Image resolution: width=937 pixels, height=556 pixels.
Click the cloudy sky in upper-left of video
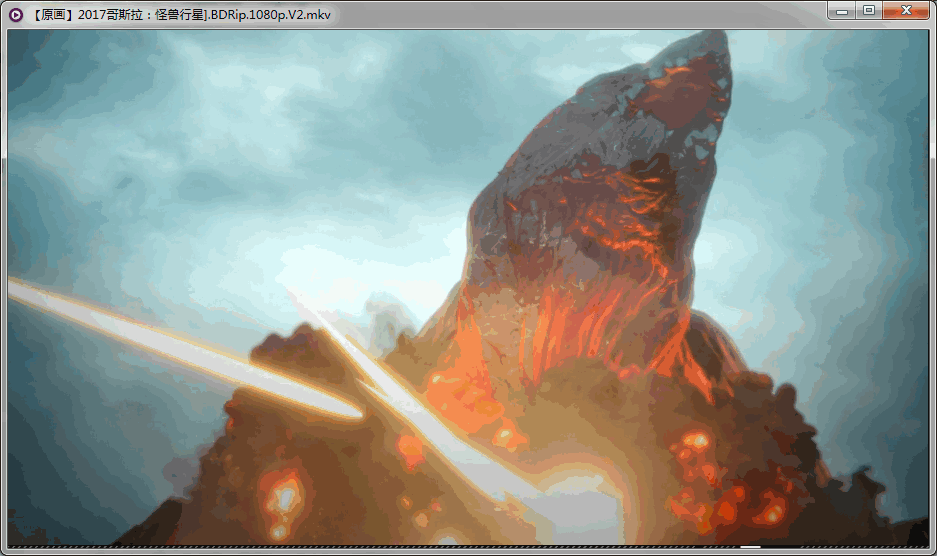tap(150, 120)
